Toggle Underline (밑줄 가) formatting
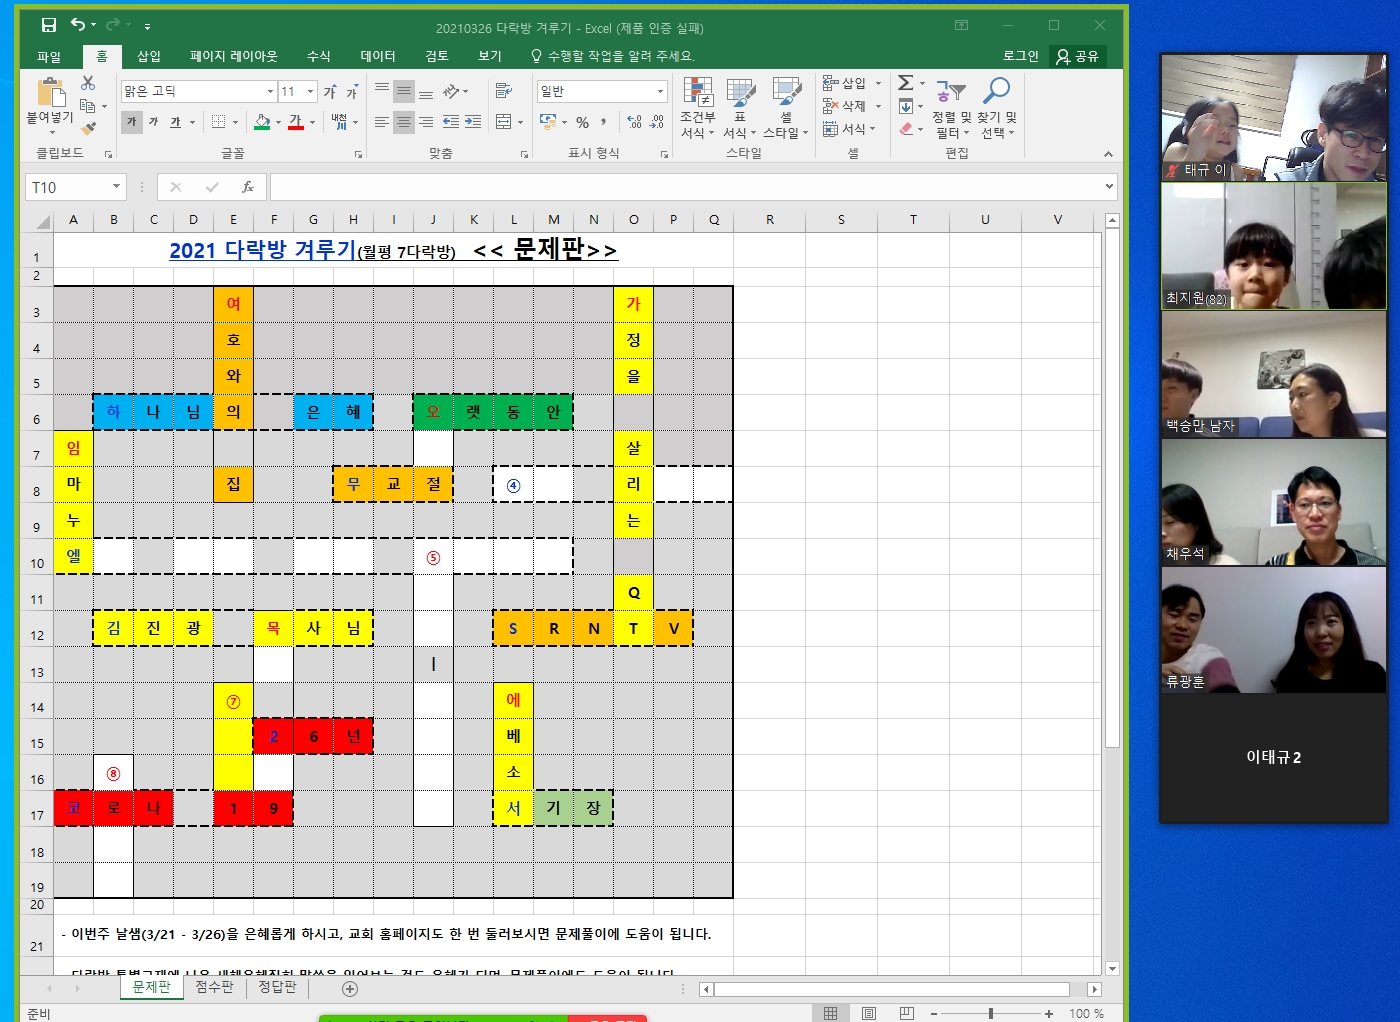 pyautogui.click(x=175, y=122)
